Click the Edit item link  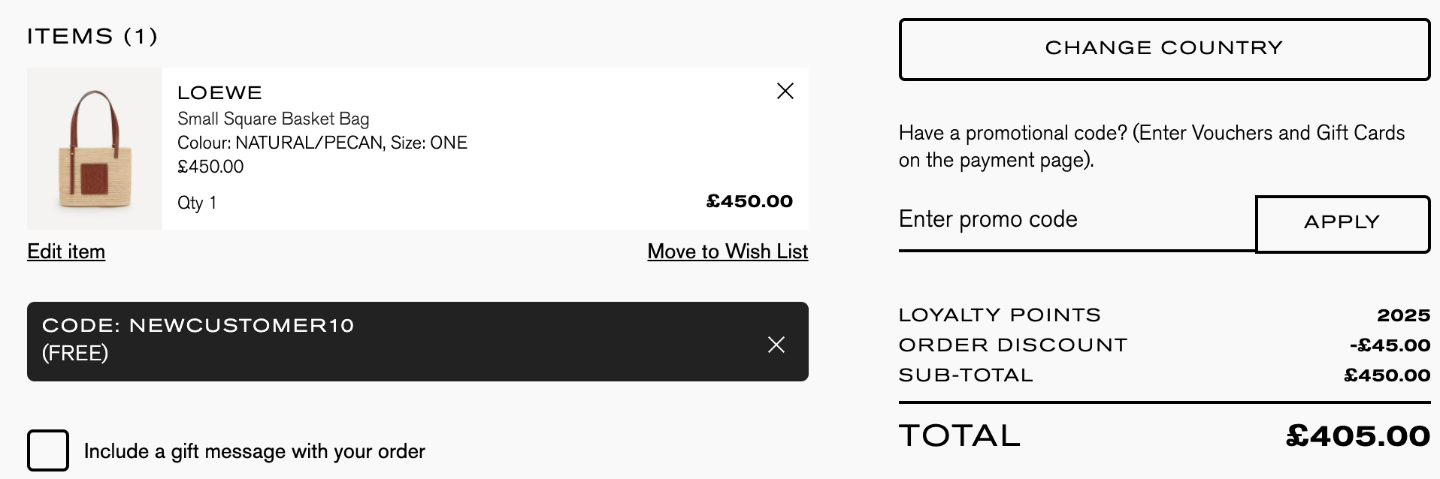(x=66, y=251)
